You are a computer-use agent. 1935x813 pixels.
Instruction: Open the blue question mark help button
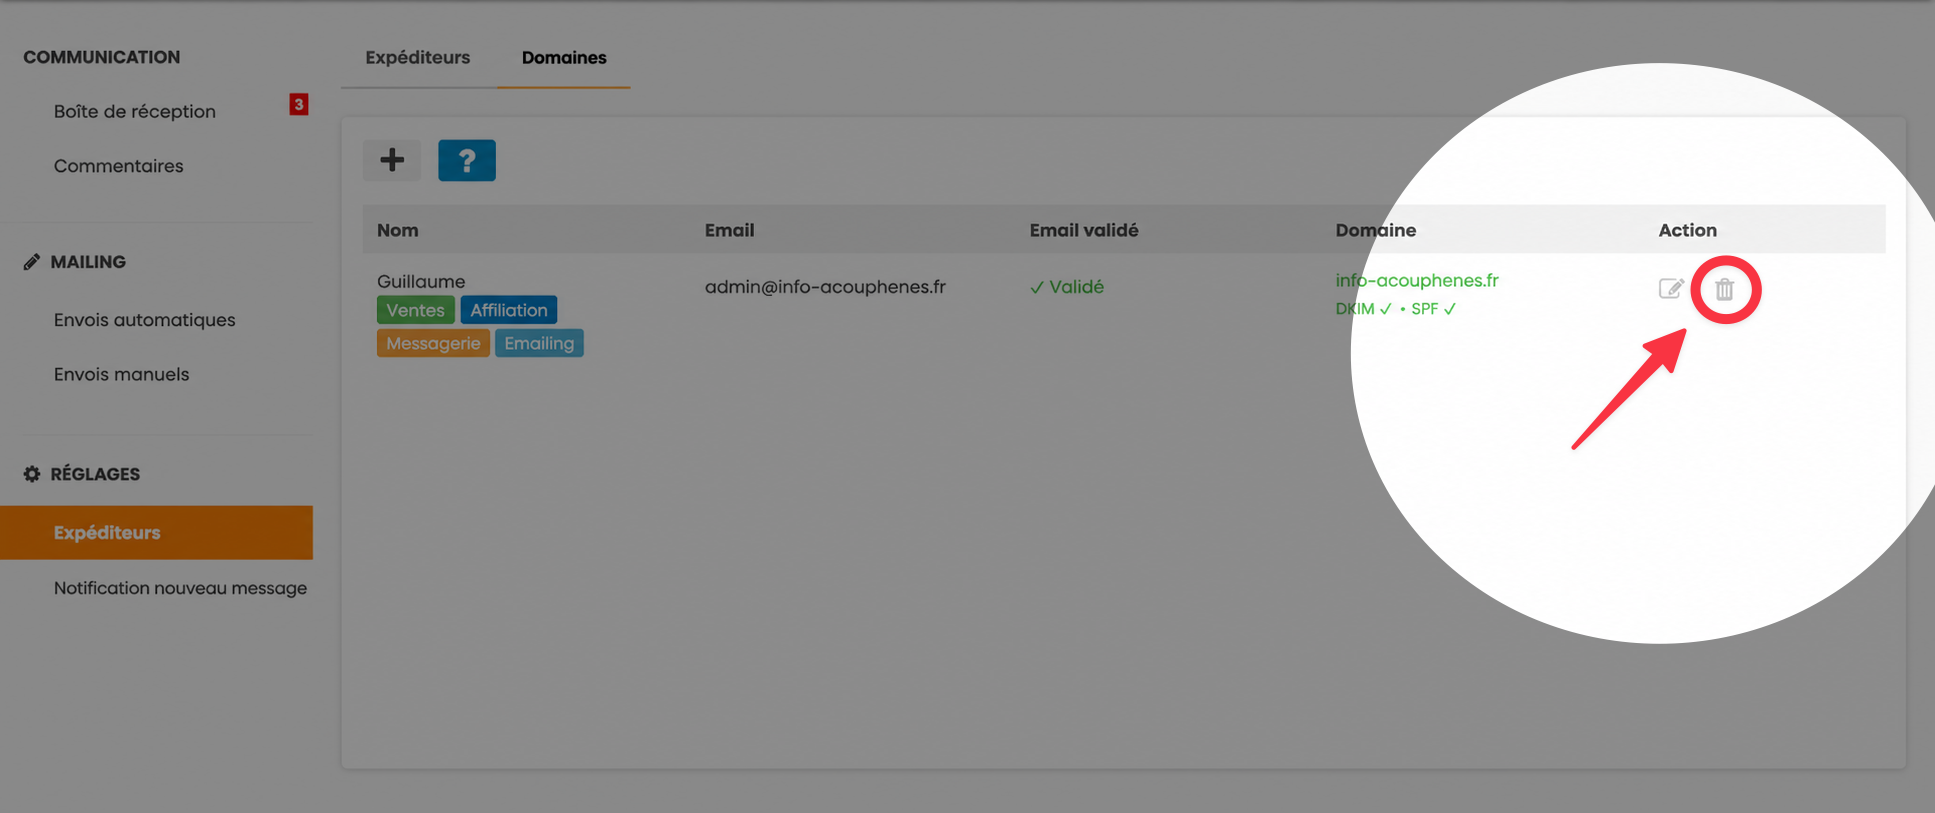pyautogui.click(x=467, y=160)
